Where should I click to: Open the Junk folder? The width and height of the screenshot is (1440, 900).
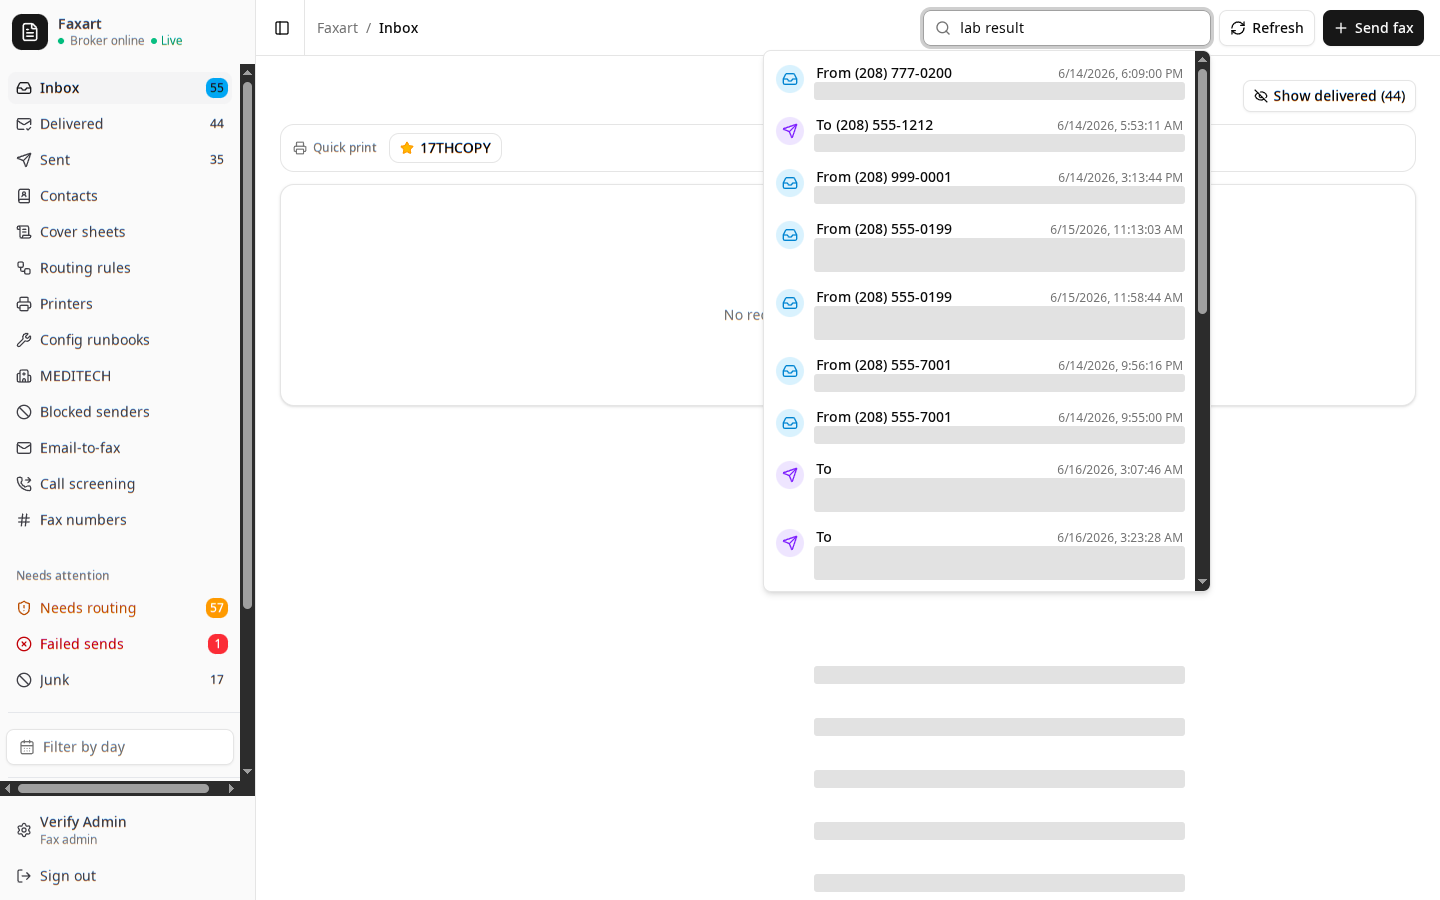click(x=120, y=680)
